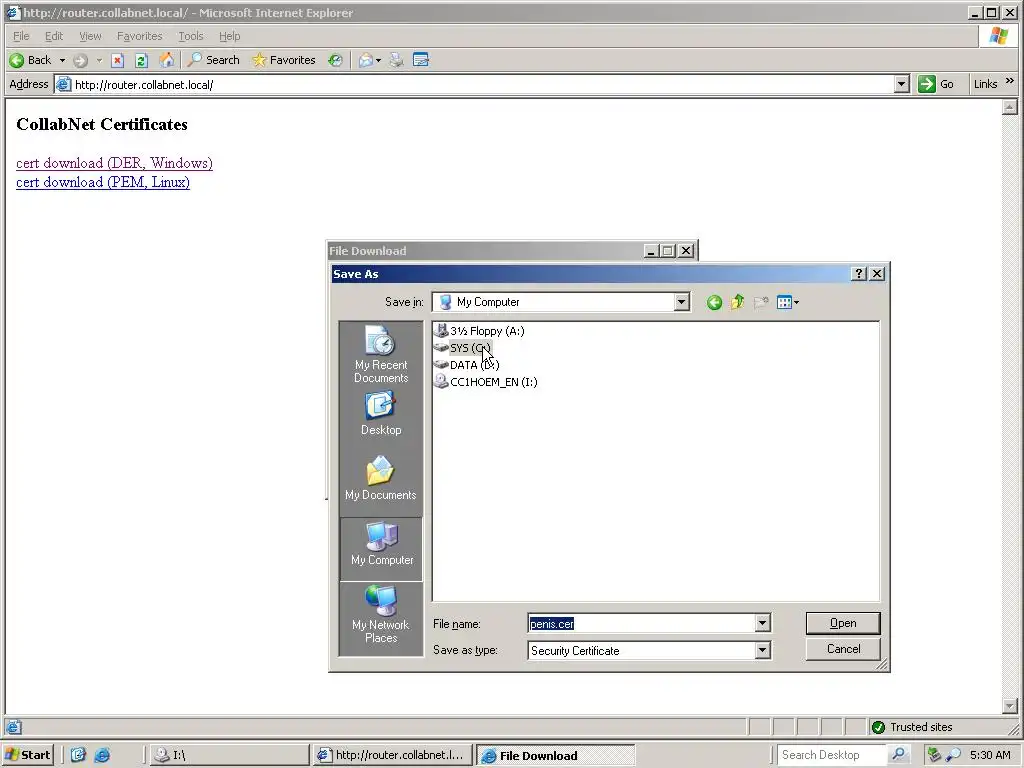
Task: Click the Create New Folder icon in Save As
Action: click(761, 302)
